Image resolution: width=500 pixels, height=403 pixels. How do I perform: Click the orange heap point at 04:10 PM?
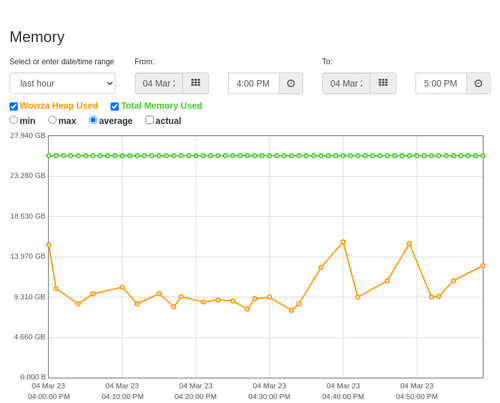122,287
